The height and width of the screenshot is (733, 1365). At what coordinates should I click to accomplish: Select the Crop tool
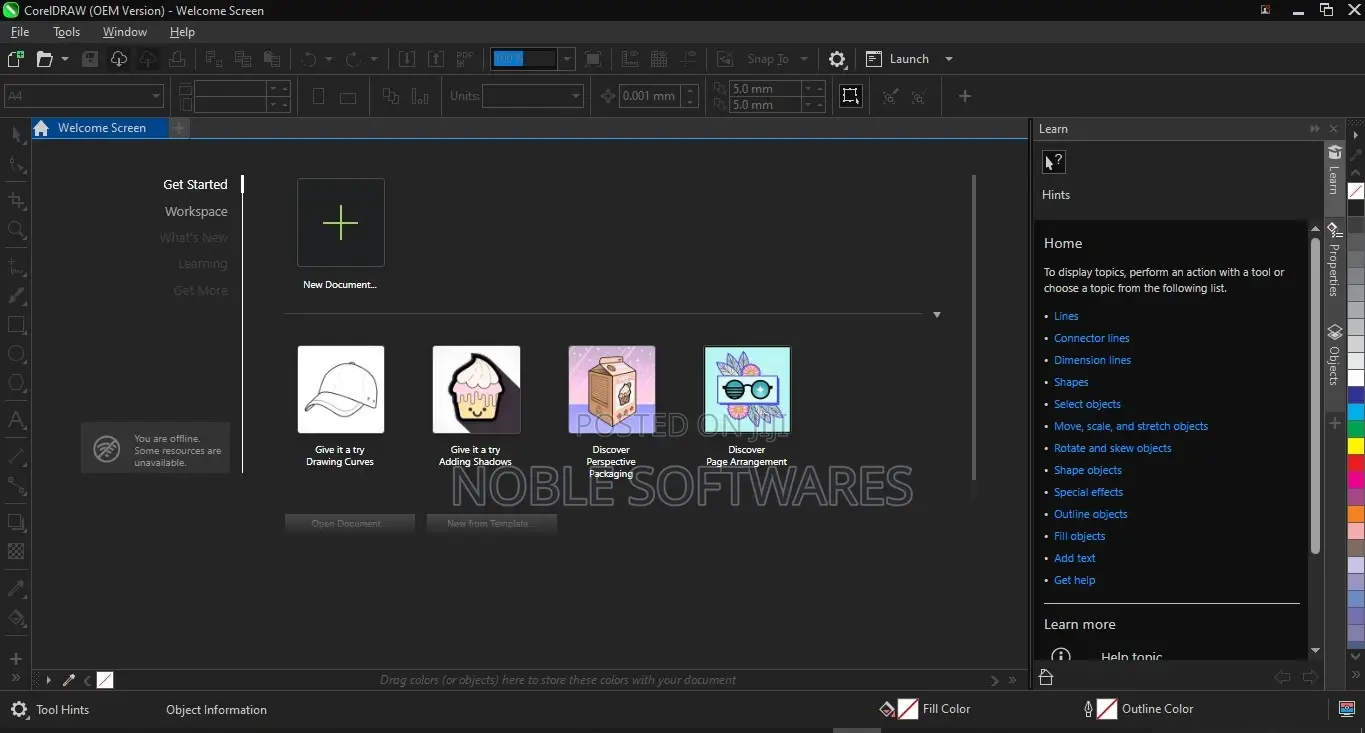point(16,201)
